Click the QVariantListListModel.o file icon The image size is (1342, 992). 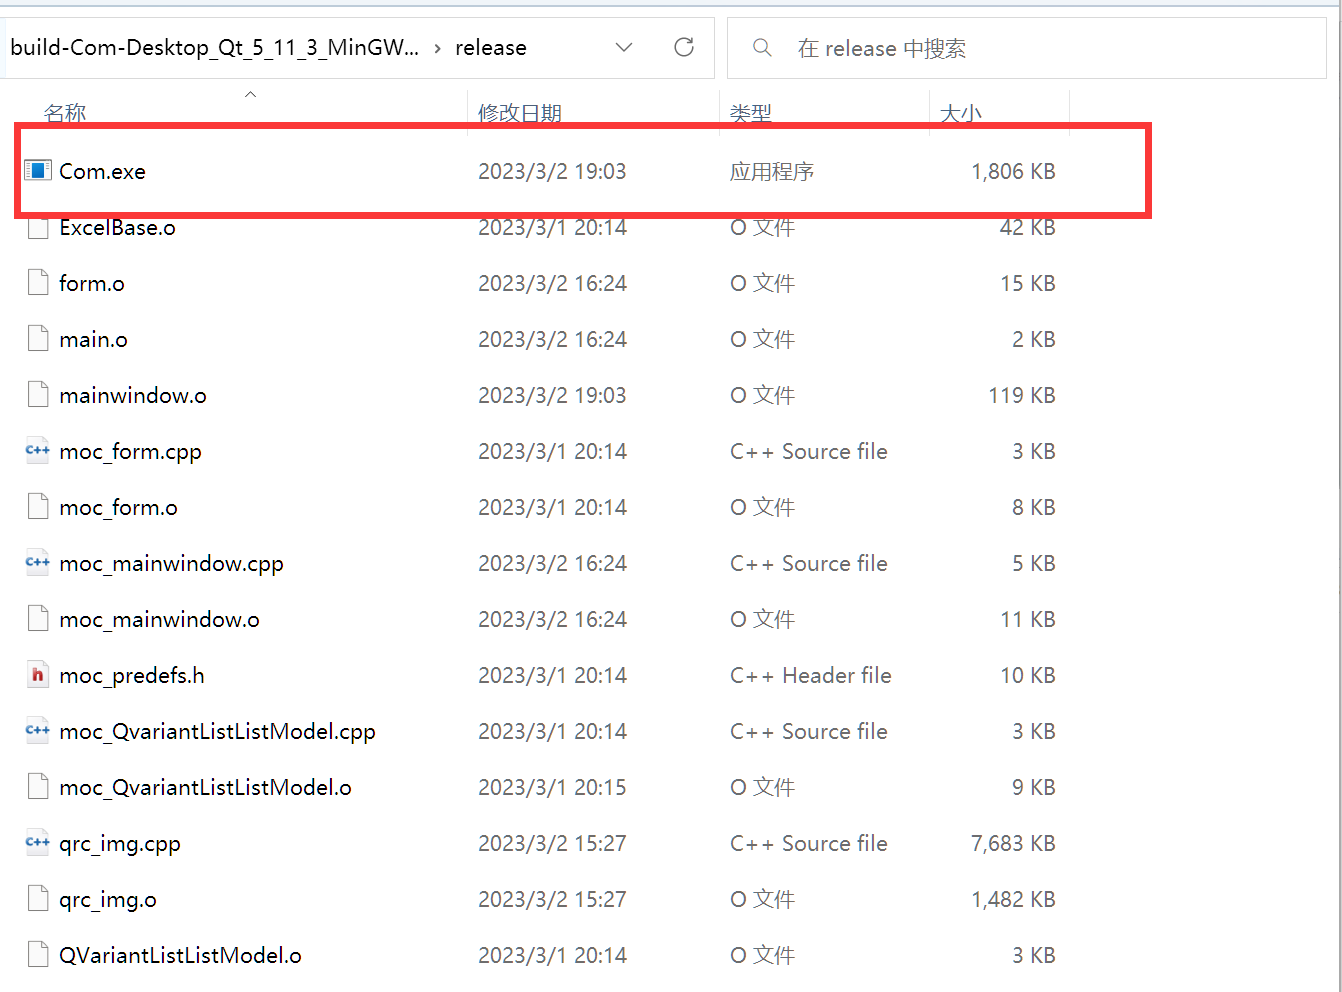tap(38, 955)
